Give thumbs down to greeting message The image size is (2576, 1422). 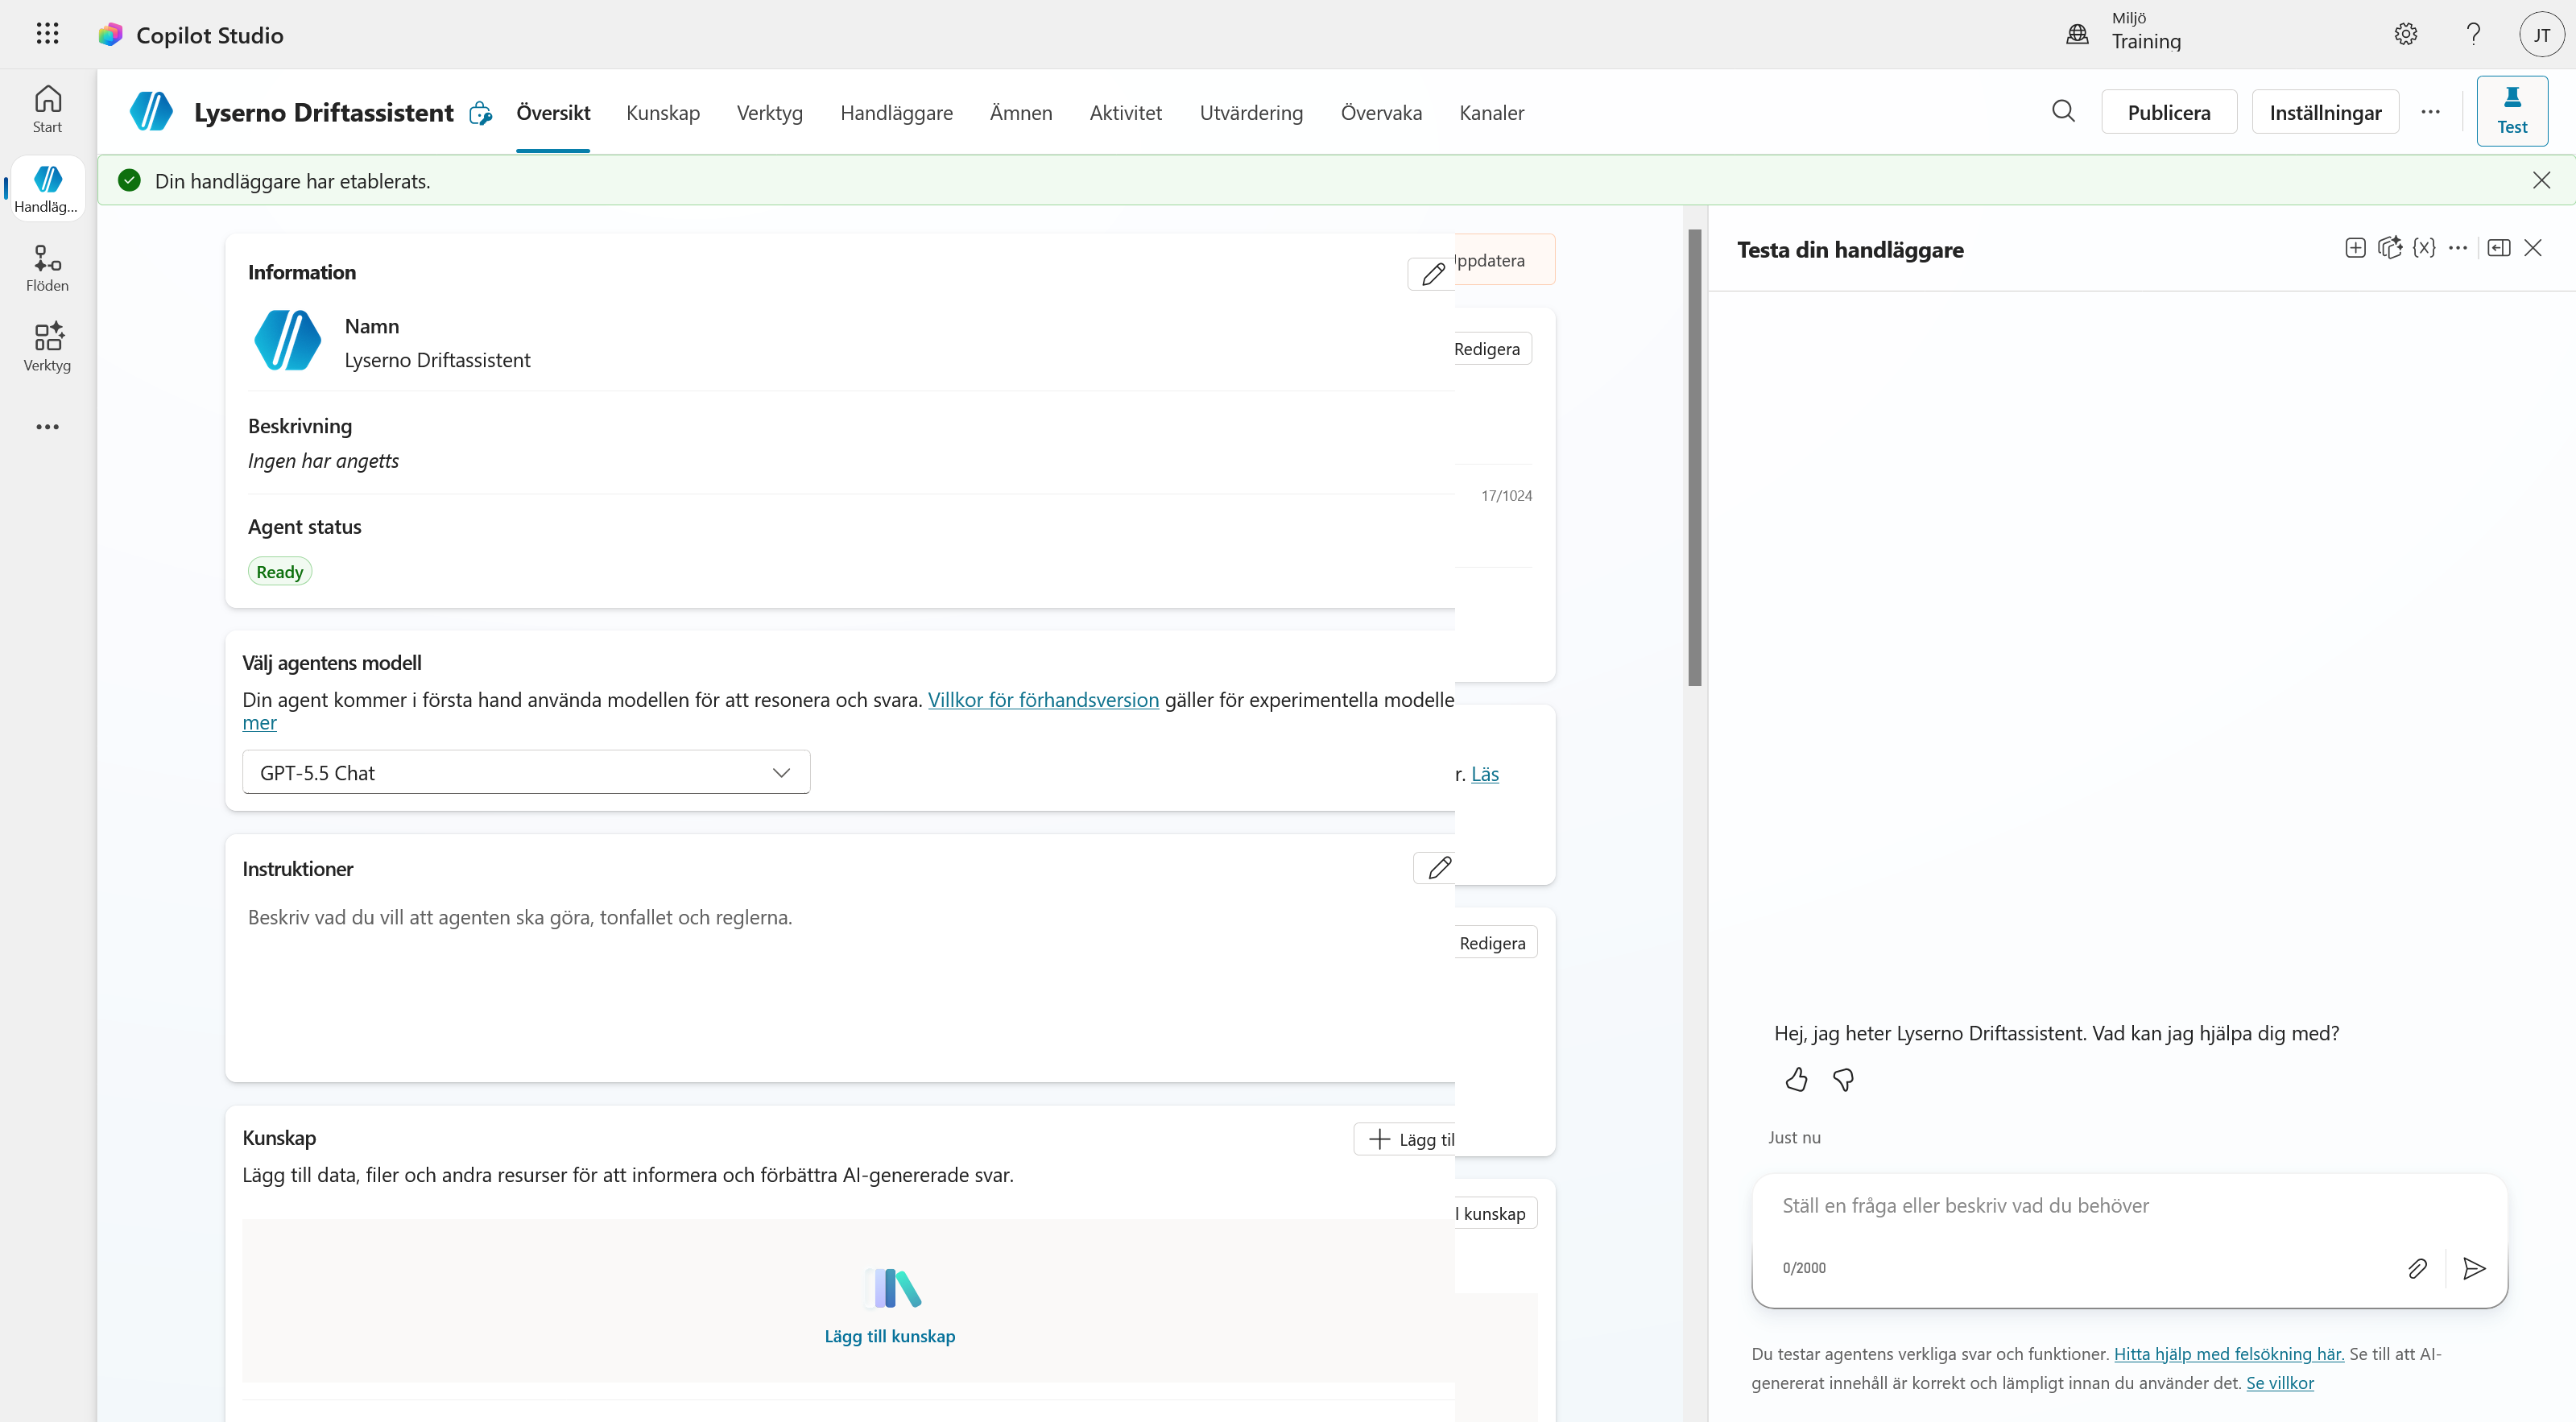pos(1843,1080)
